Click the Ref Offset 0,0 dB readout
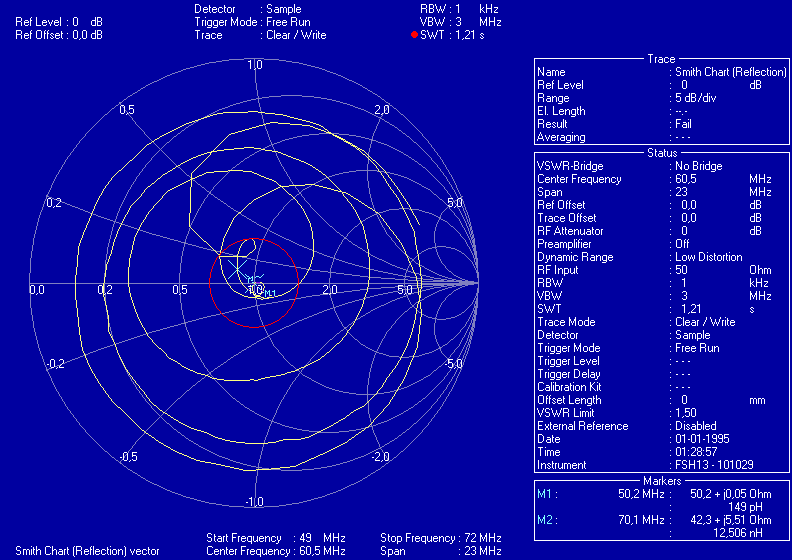 [x=58, y=35]
